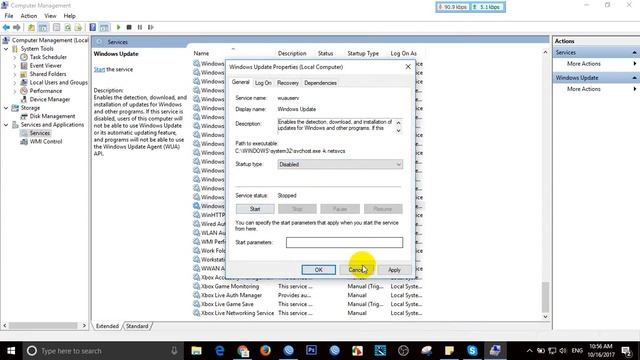Open the Startup type dropdown
Viewport: 640px width, 360px height.
click(340, 164)
